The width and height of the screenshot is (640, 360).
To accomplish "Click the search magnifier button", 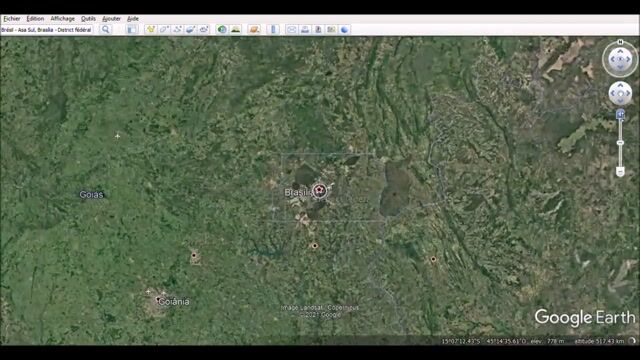I will (x=106, y=29).
